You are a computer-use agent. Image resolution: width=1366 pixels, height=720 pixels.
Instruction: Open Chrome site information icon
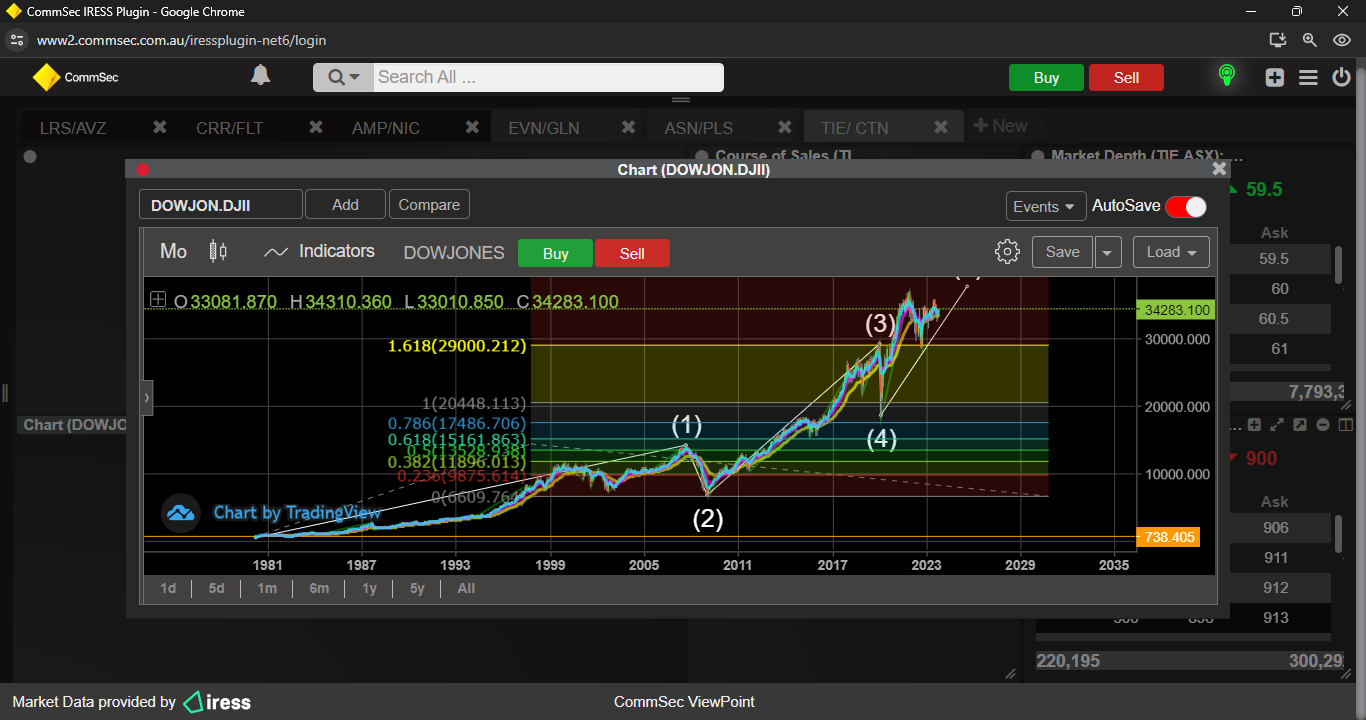click(16, 40)
